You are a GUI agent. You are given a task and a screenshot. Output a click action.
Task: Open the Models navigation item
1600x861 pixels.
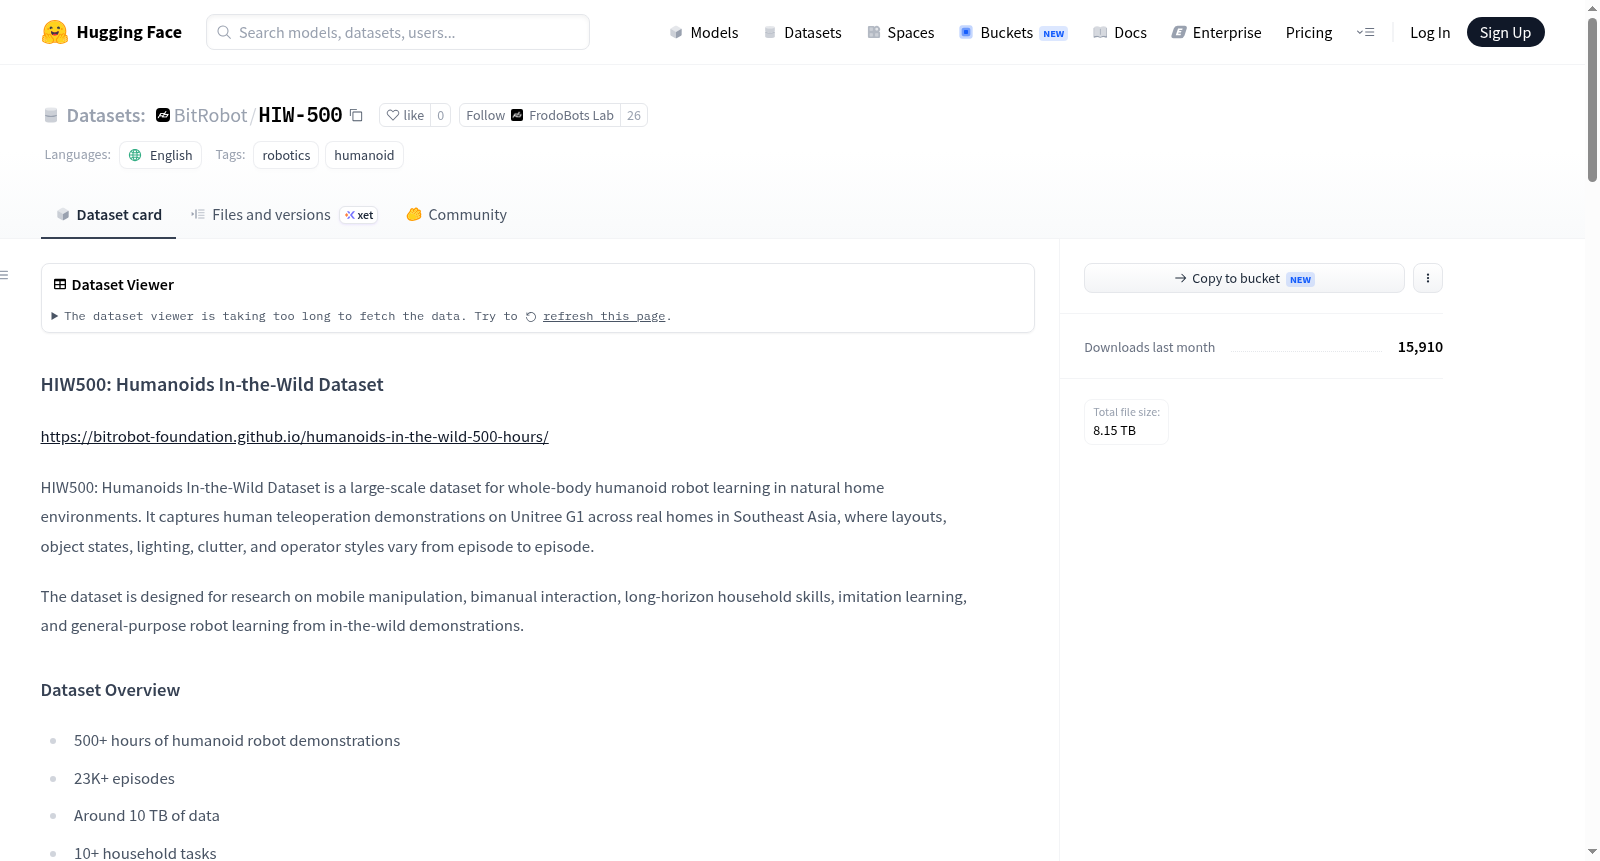704,32
